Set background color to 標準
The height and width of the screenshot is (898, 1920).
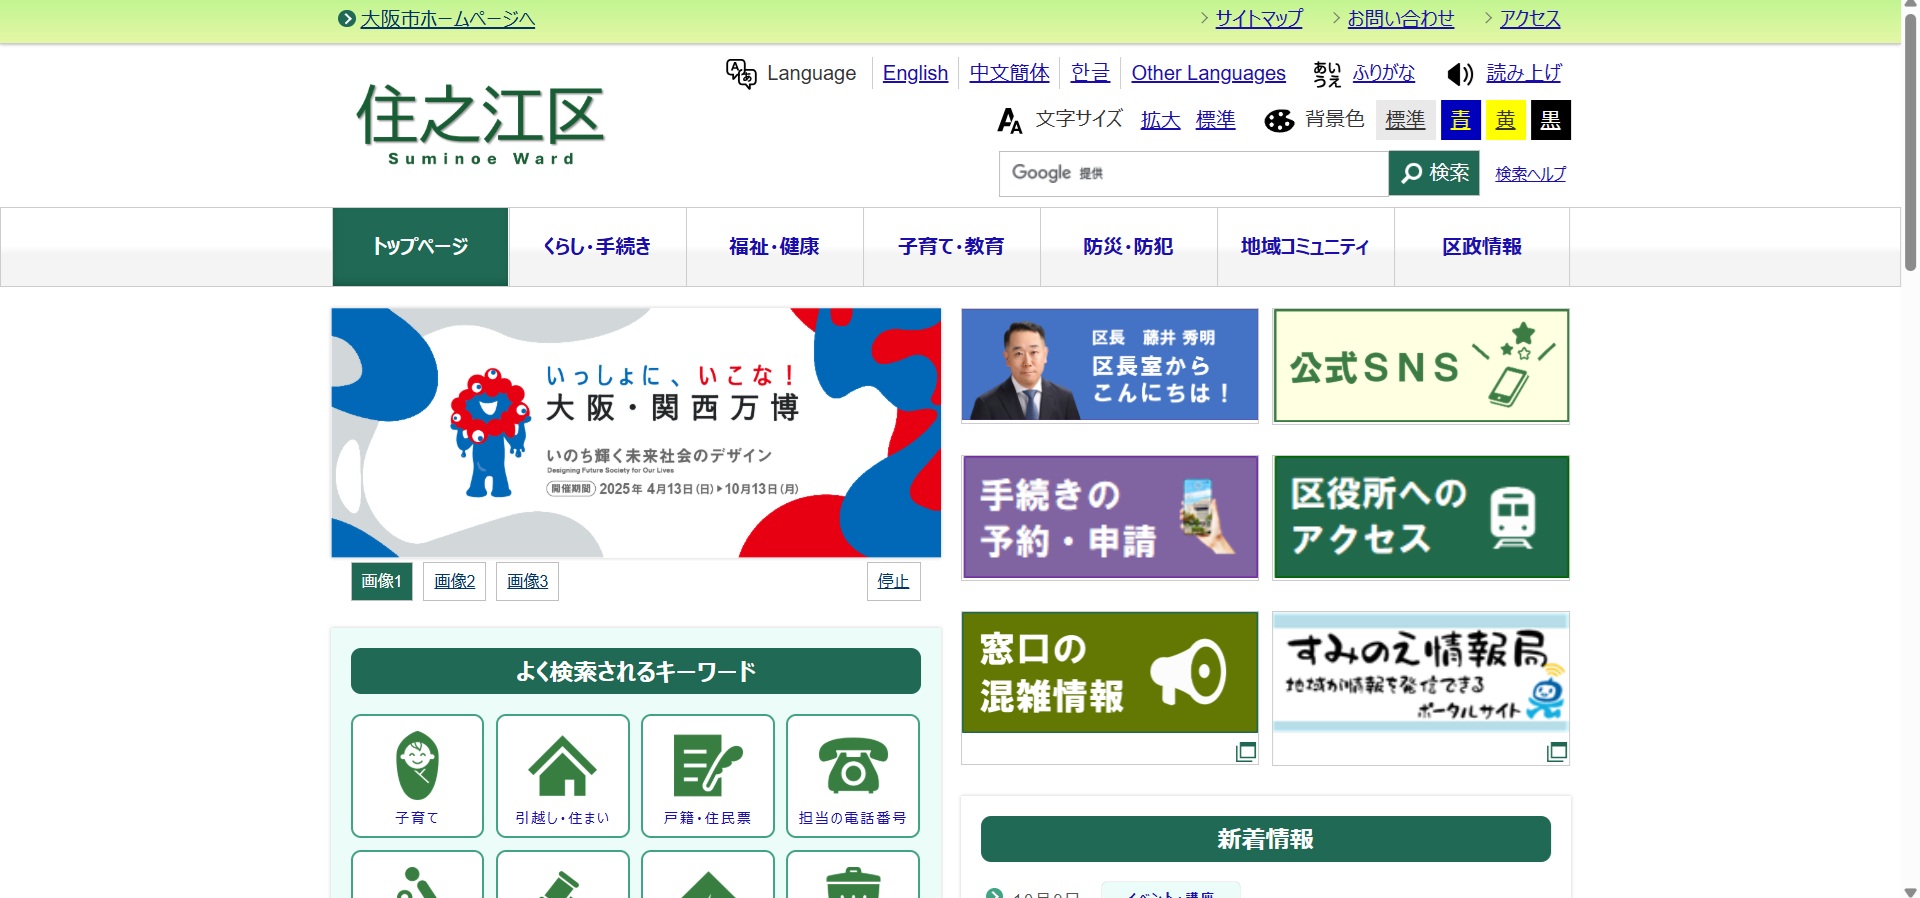(1405, 120)
